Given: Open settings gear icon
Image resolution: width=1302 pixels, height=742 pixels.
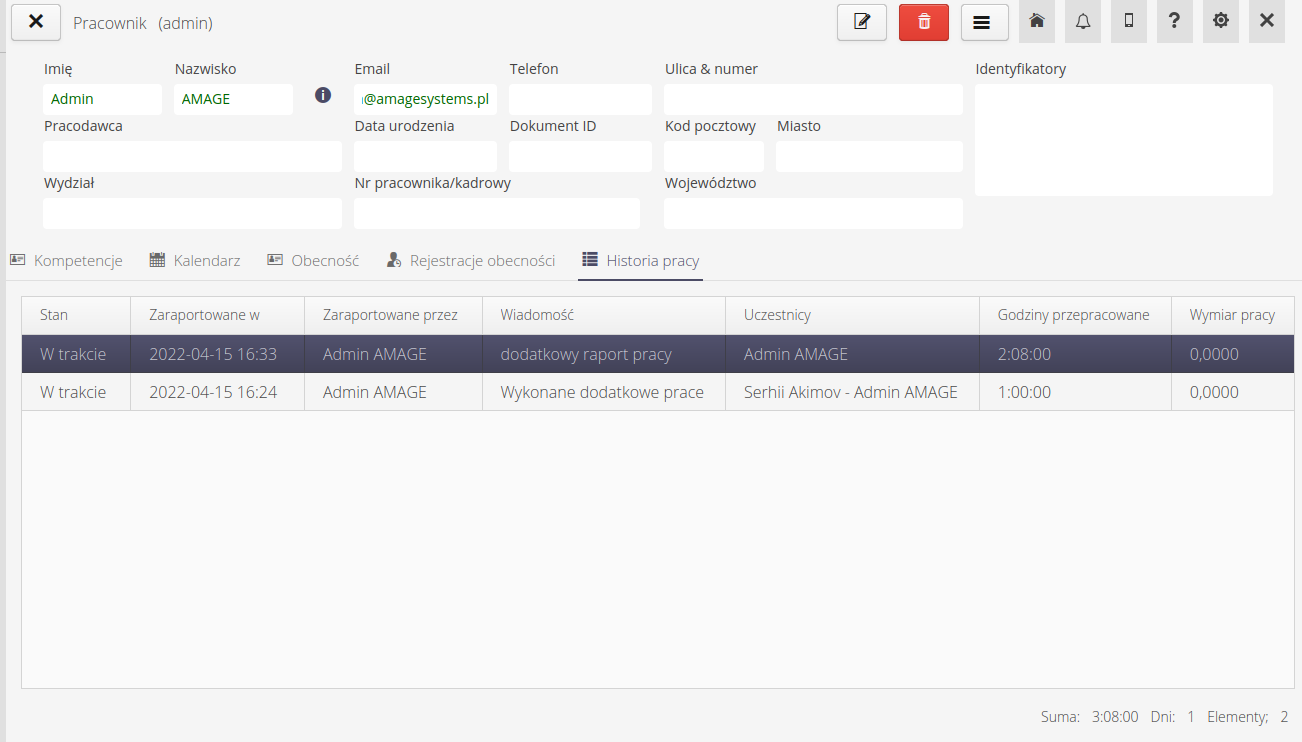Looking at the screenshot, I should (1220, 21).
